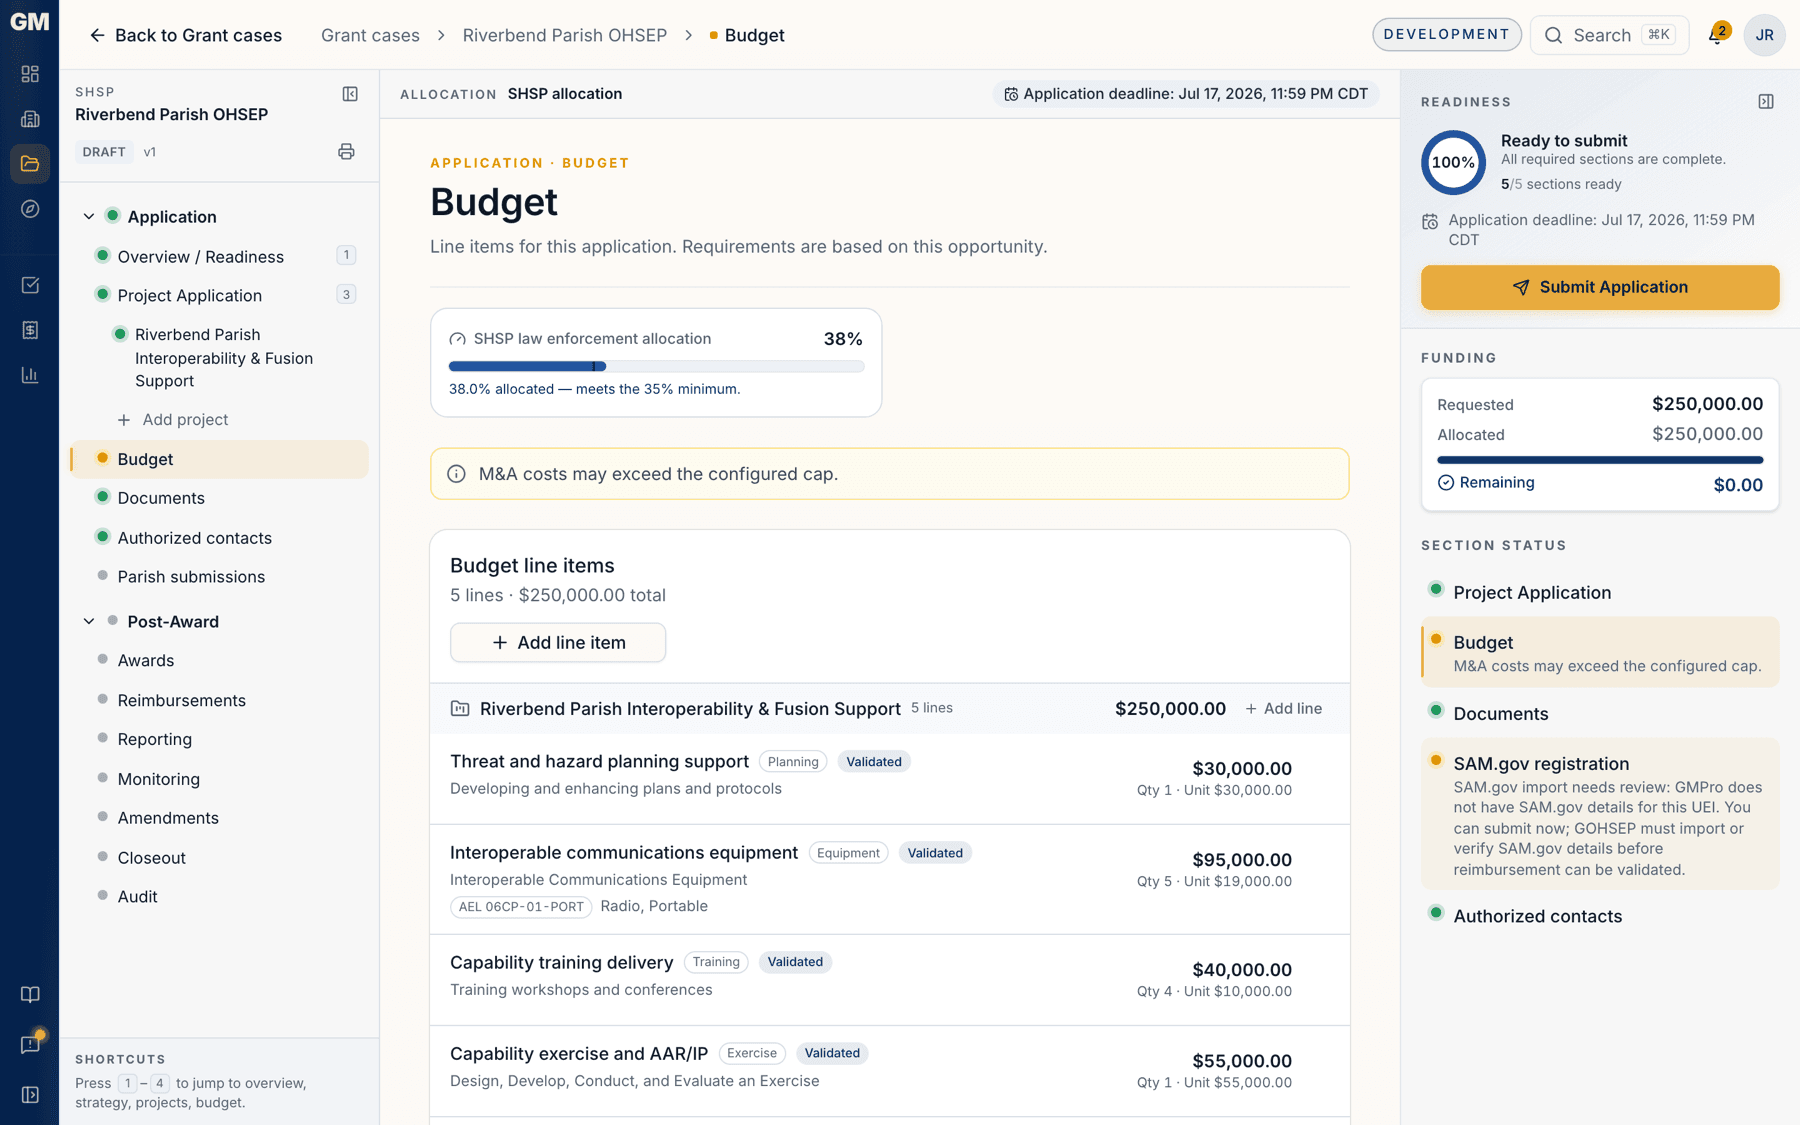Click the 100% readiness progress ring
The image size is (1800, 1125).
point(1453,163)
